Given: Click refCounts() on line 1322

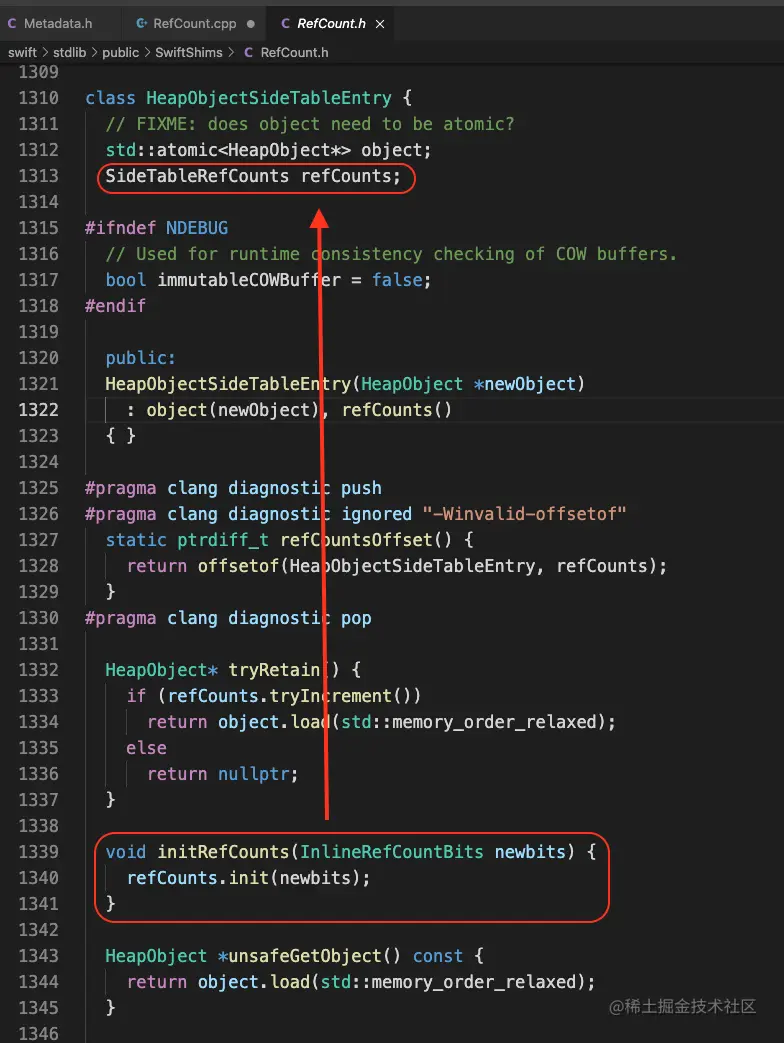Looking at the screenshot, I should click(x=397, y=410).
